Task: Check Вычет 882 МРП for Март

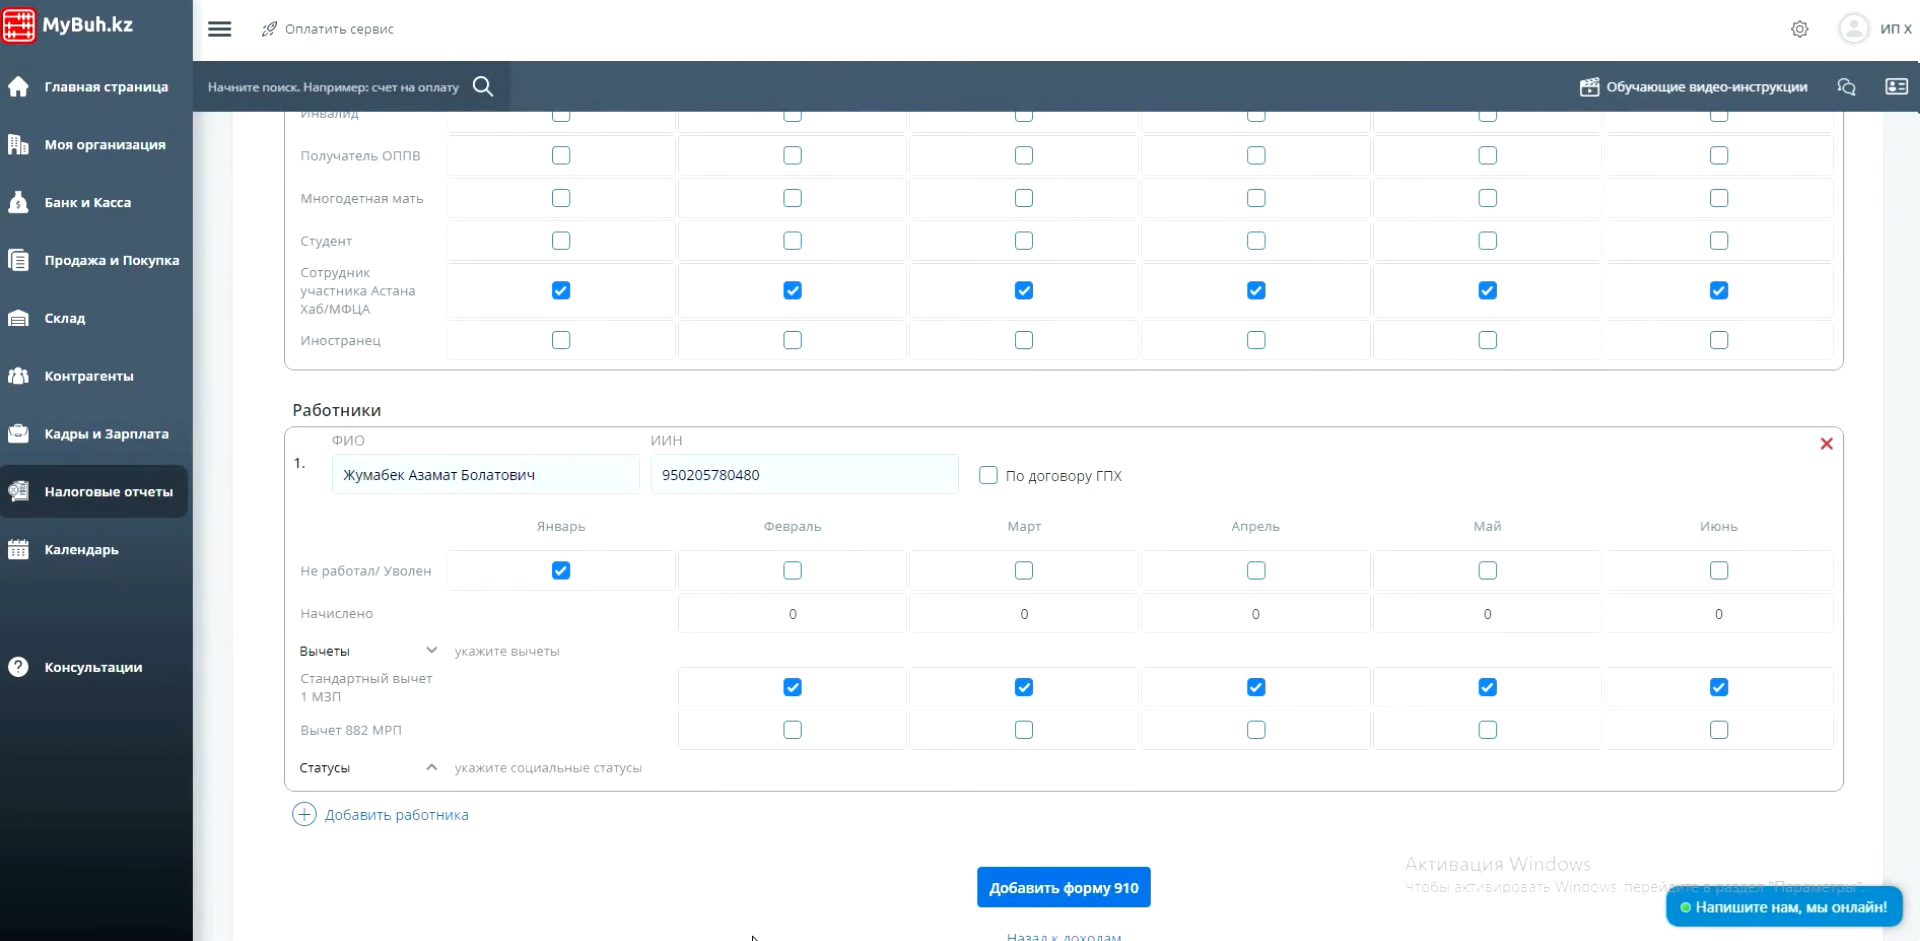Action: 1024,730
